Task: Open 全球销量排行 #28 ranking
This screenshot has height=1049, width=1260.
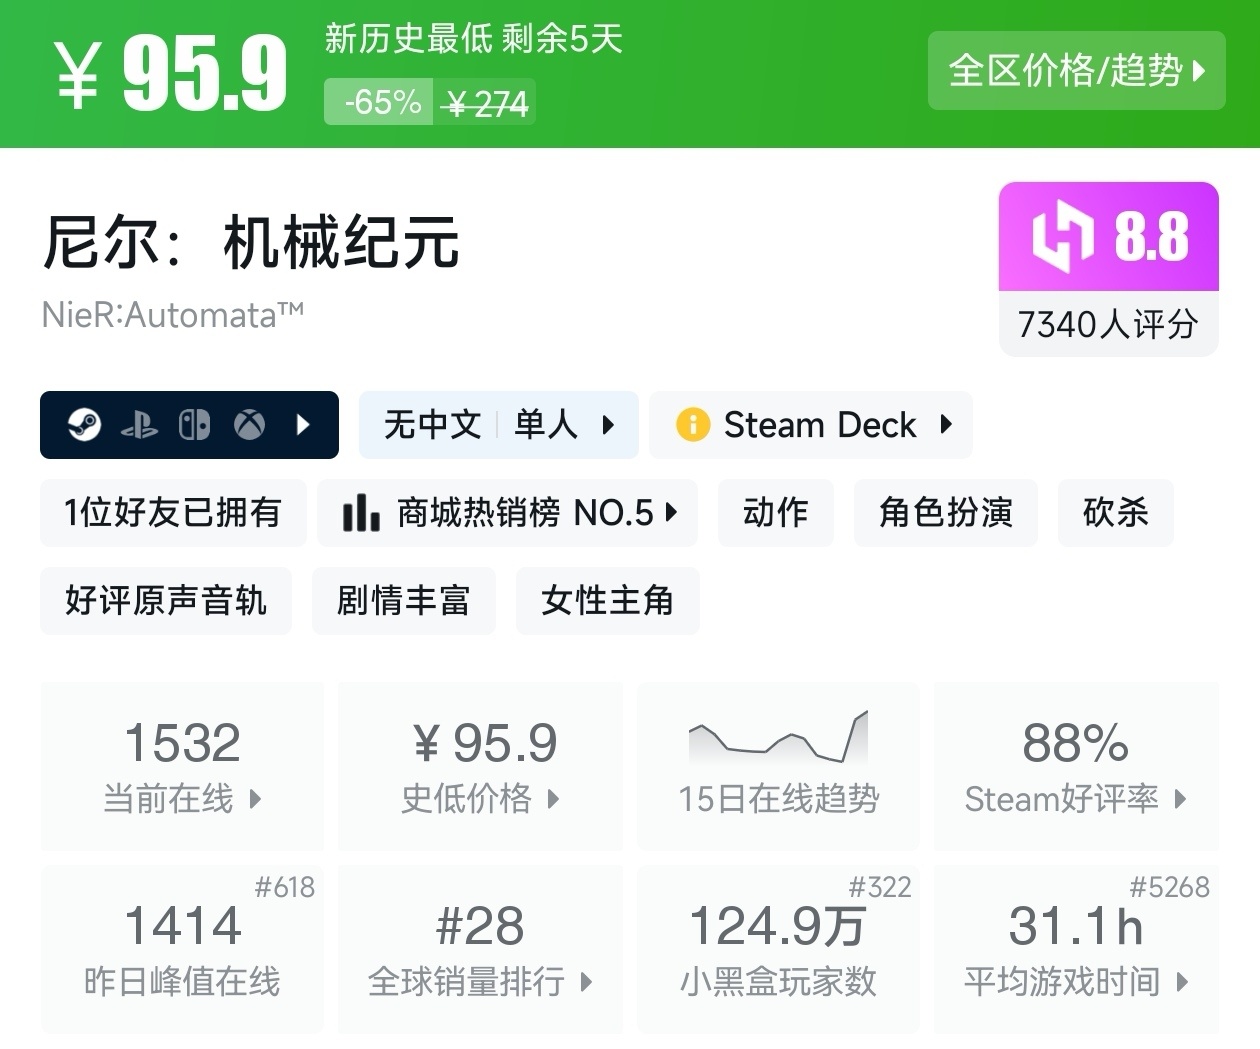Action: coord(481,949)
